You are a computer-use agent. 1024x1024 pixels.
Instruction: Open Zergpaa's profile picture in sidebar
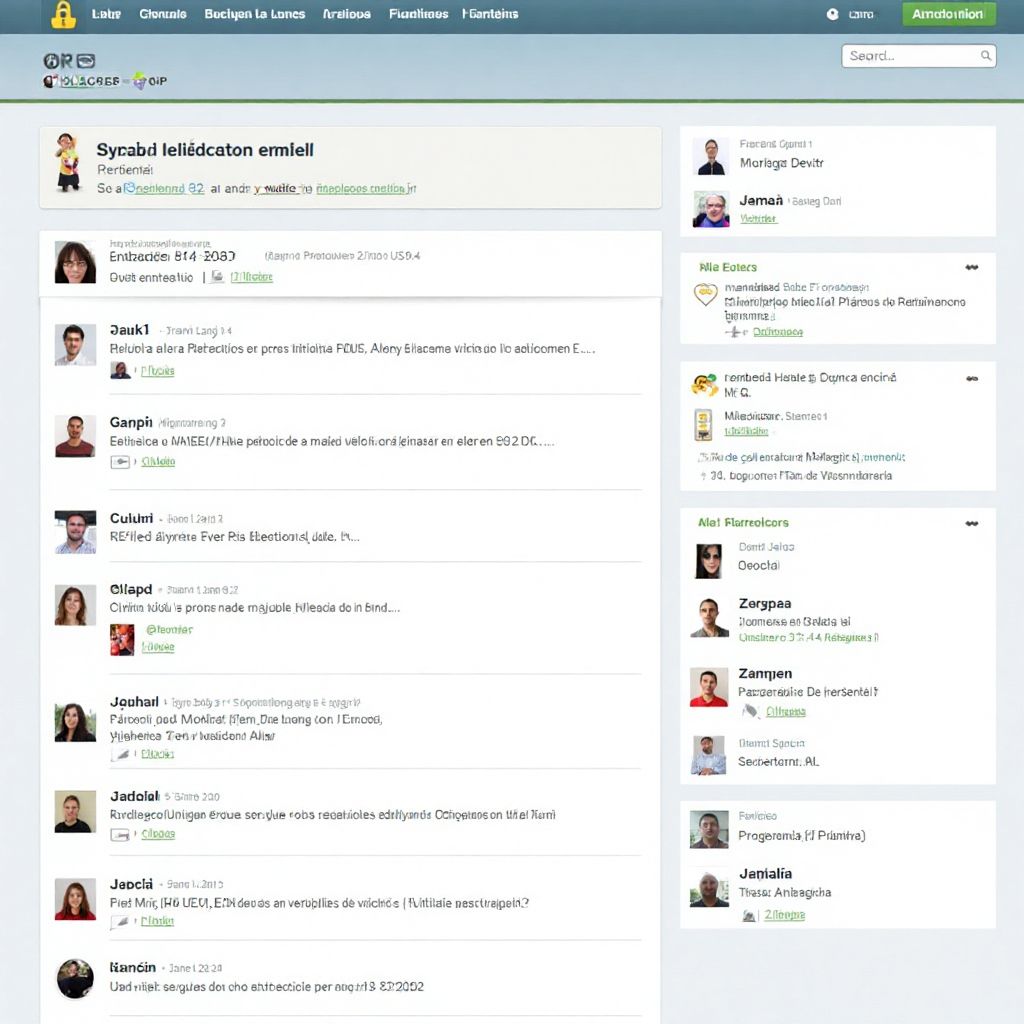click(709, 618)
